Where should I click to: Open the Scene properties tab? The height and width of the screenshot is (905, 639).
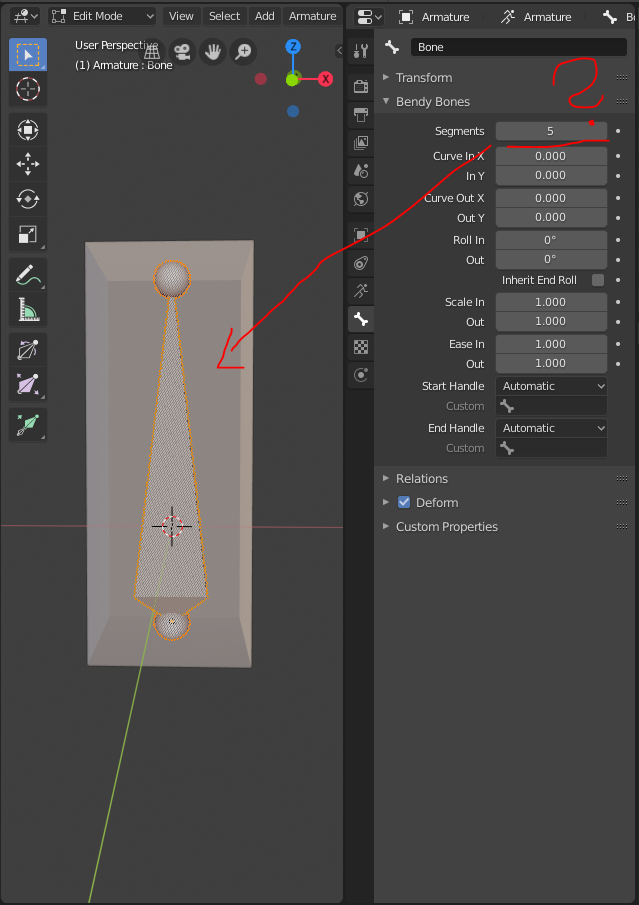(361, 171)
